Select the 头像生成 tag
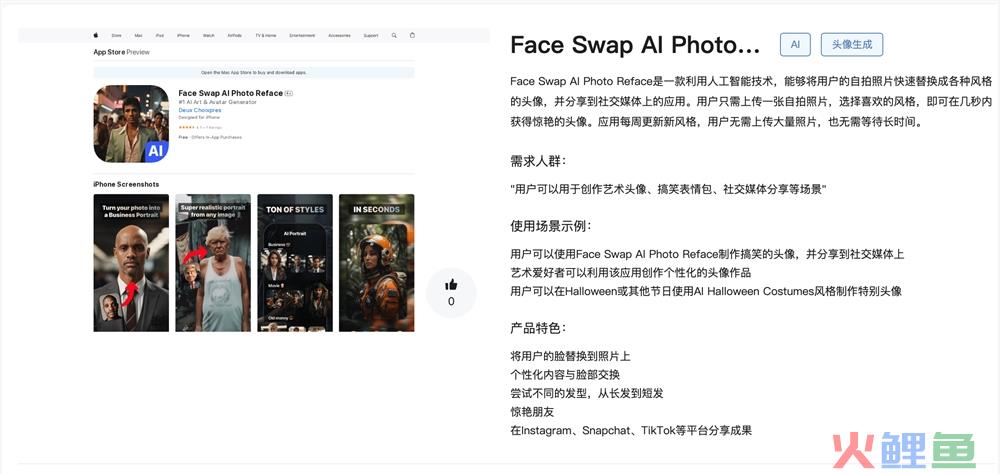The image size is (1000, 474). point(852,44)
